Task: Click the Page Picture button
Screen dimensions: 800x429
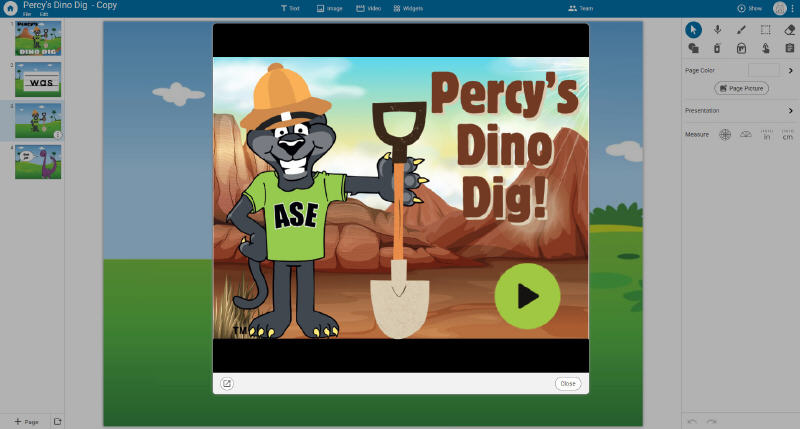Action: 741,89
